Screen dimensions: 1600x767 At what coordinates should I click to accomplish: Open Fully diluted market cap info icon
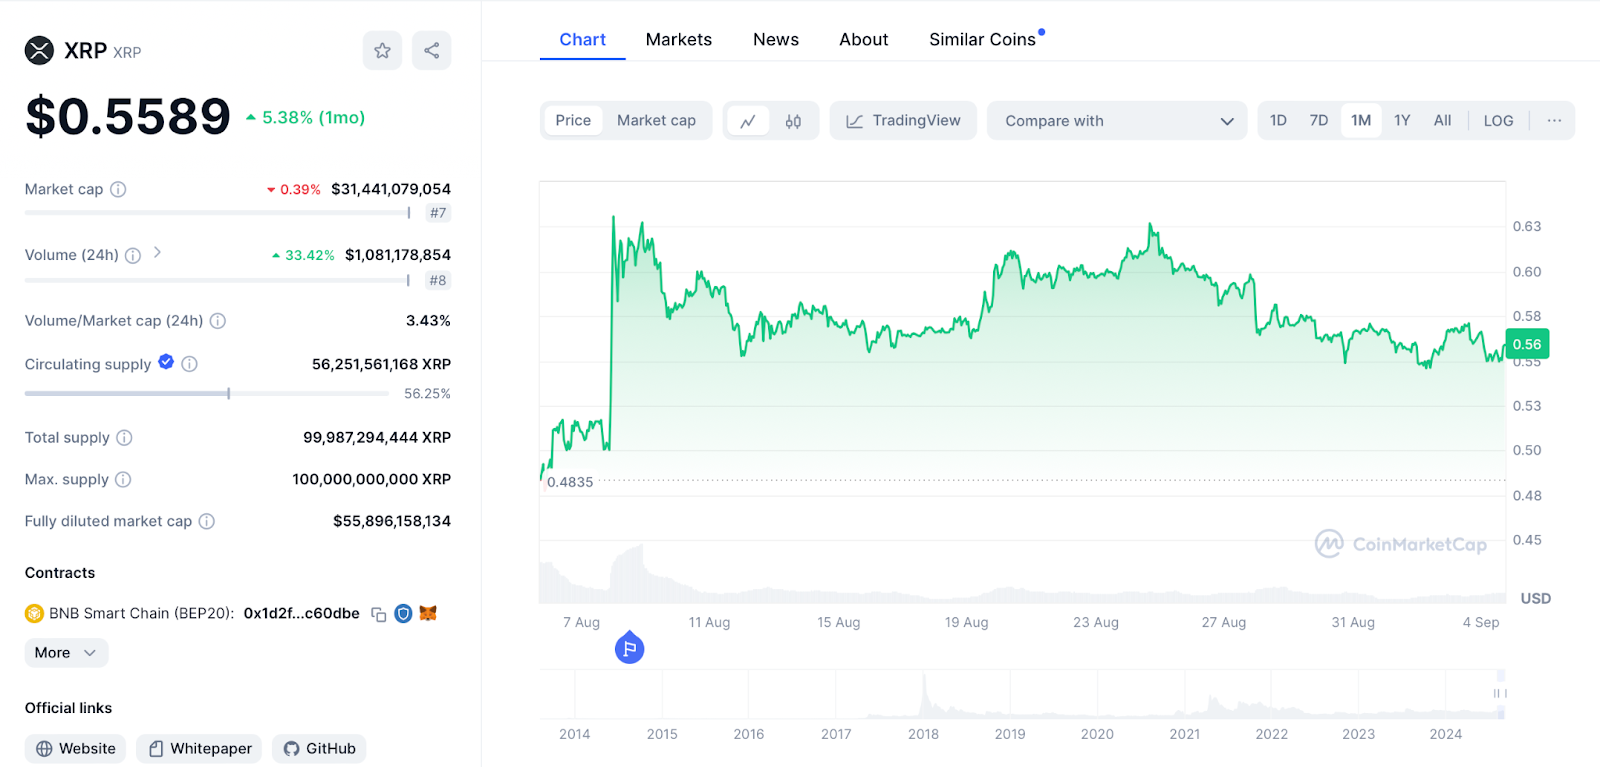(x=207, y=521)
